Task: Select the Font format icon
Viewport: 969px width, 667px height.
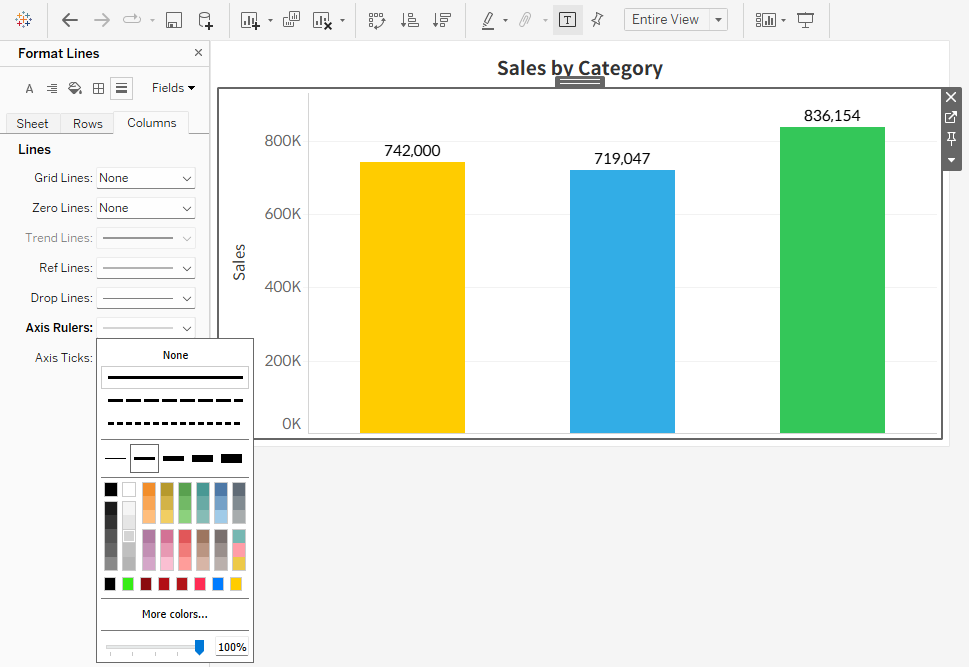Action: tap(29, 88)
